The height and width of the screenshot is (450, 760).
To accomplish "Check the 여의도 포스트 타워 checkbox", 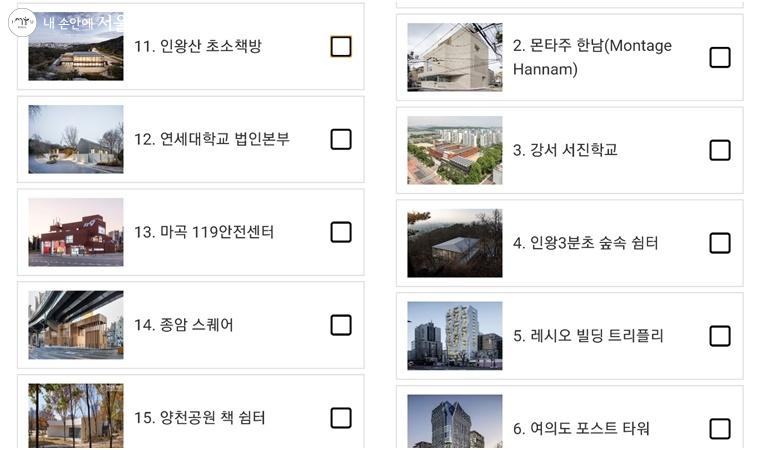I will coord(720,429).
